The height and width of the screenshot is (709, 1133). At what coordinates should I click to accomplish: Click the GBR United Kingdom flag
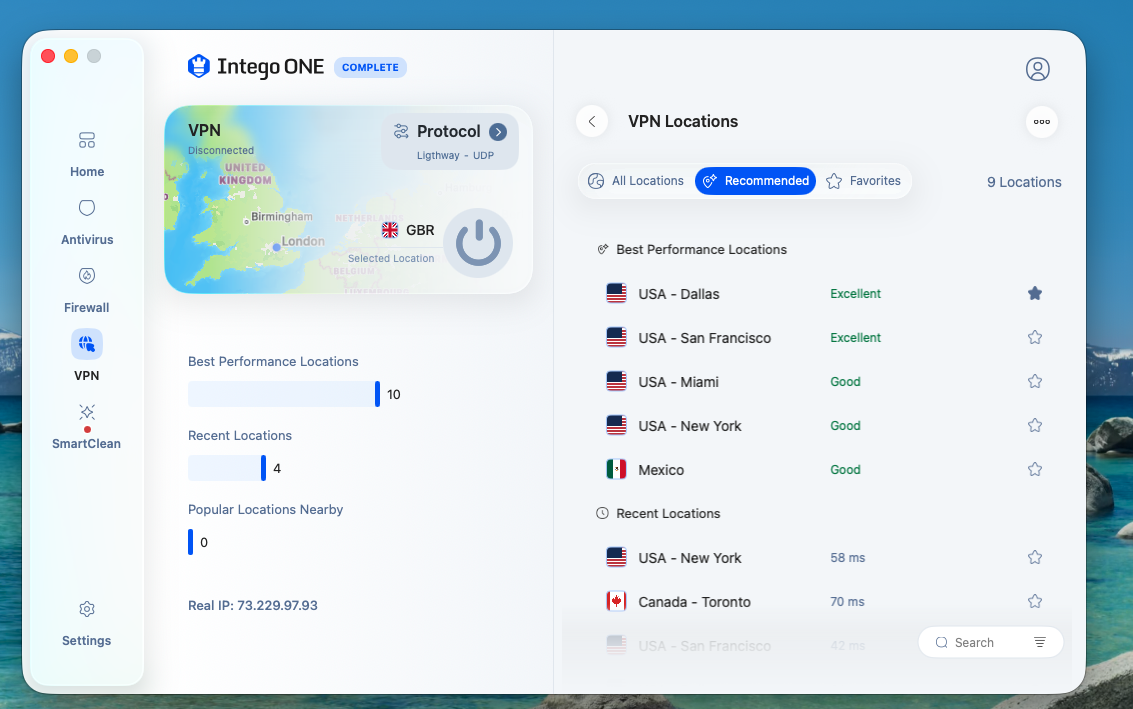pos(389,230)
